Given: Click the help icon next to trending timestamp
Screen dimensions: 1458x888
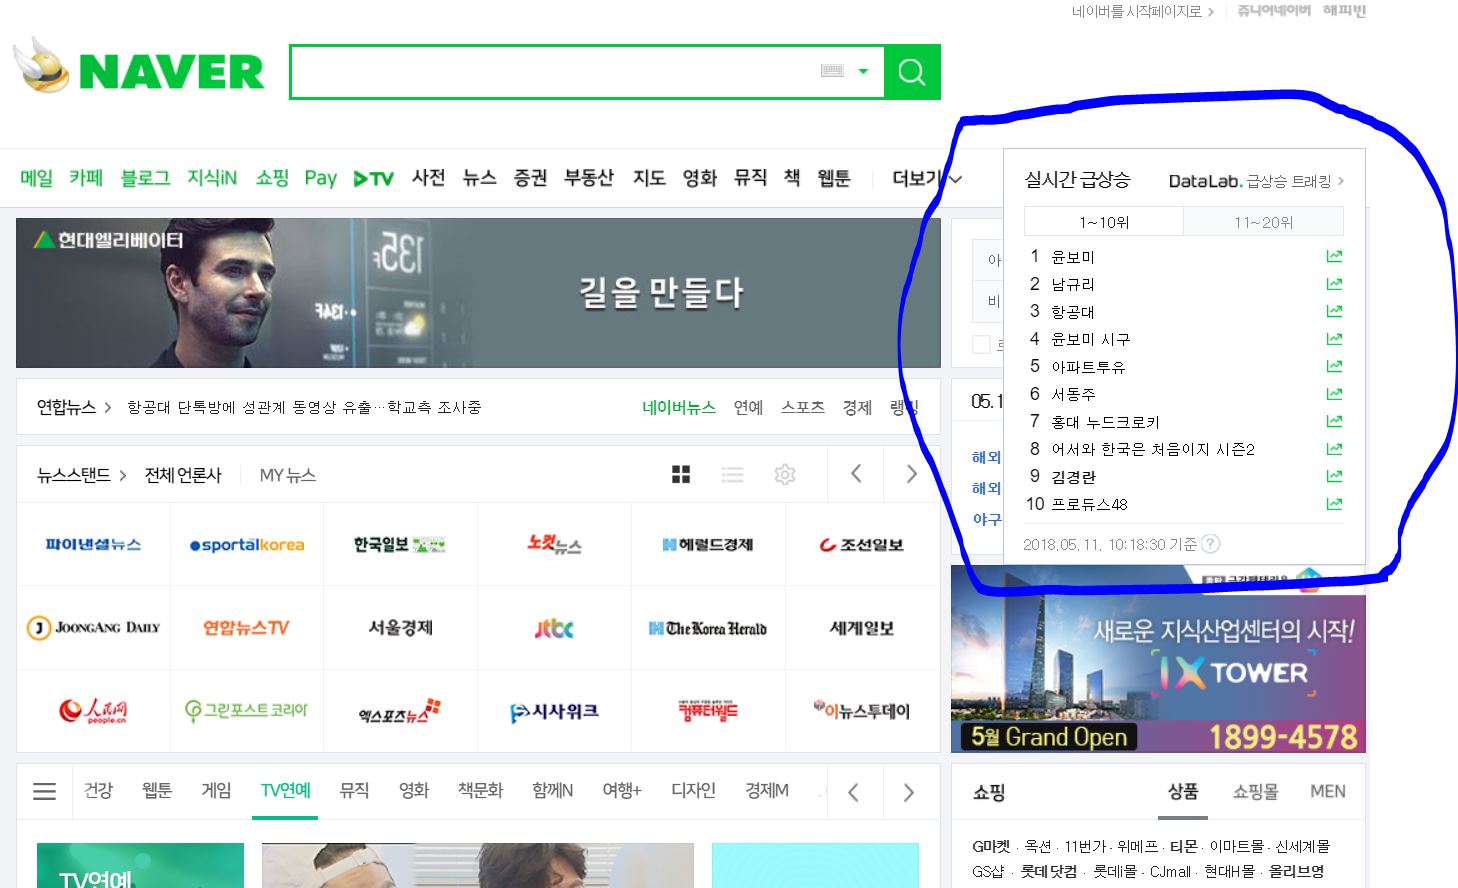Looking at the screenshot, I should tap(1210, 544).
